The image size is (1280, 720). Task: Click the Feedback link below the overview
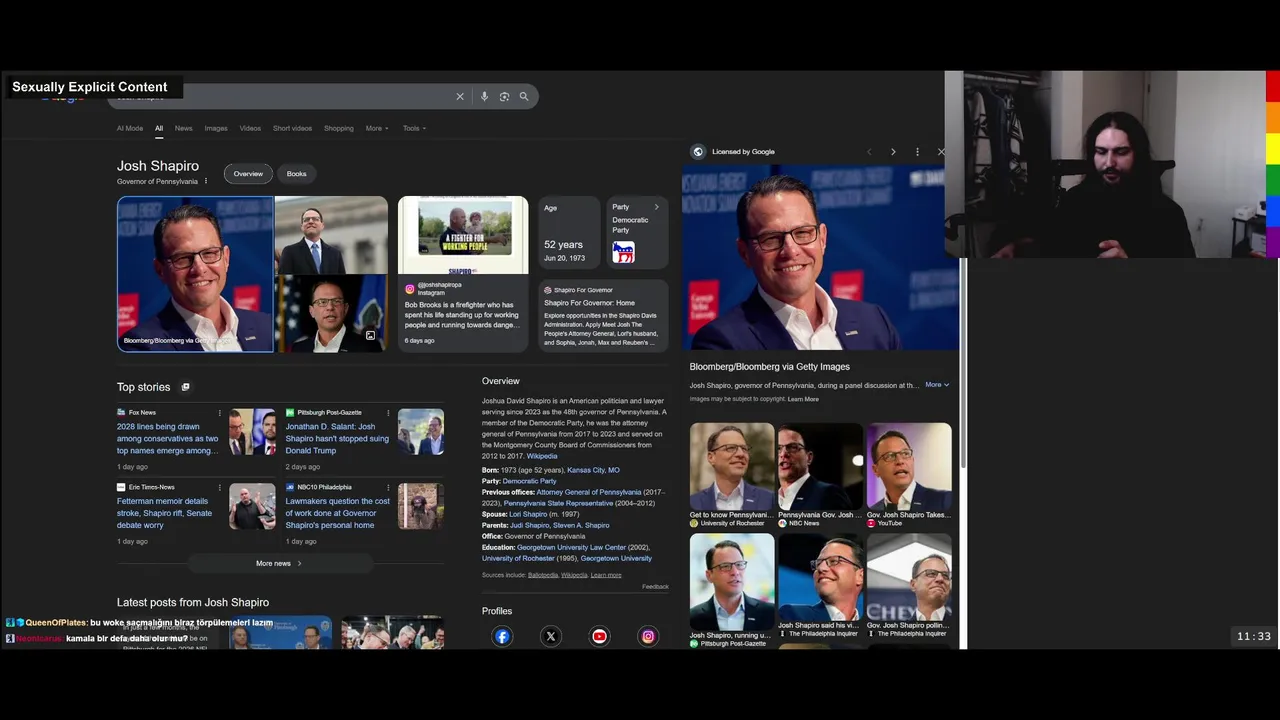point(655,587)
